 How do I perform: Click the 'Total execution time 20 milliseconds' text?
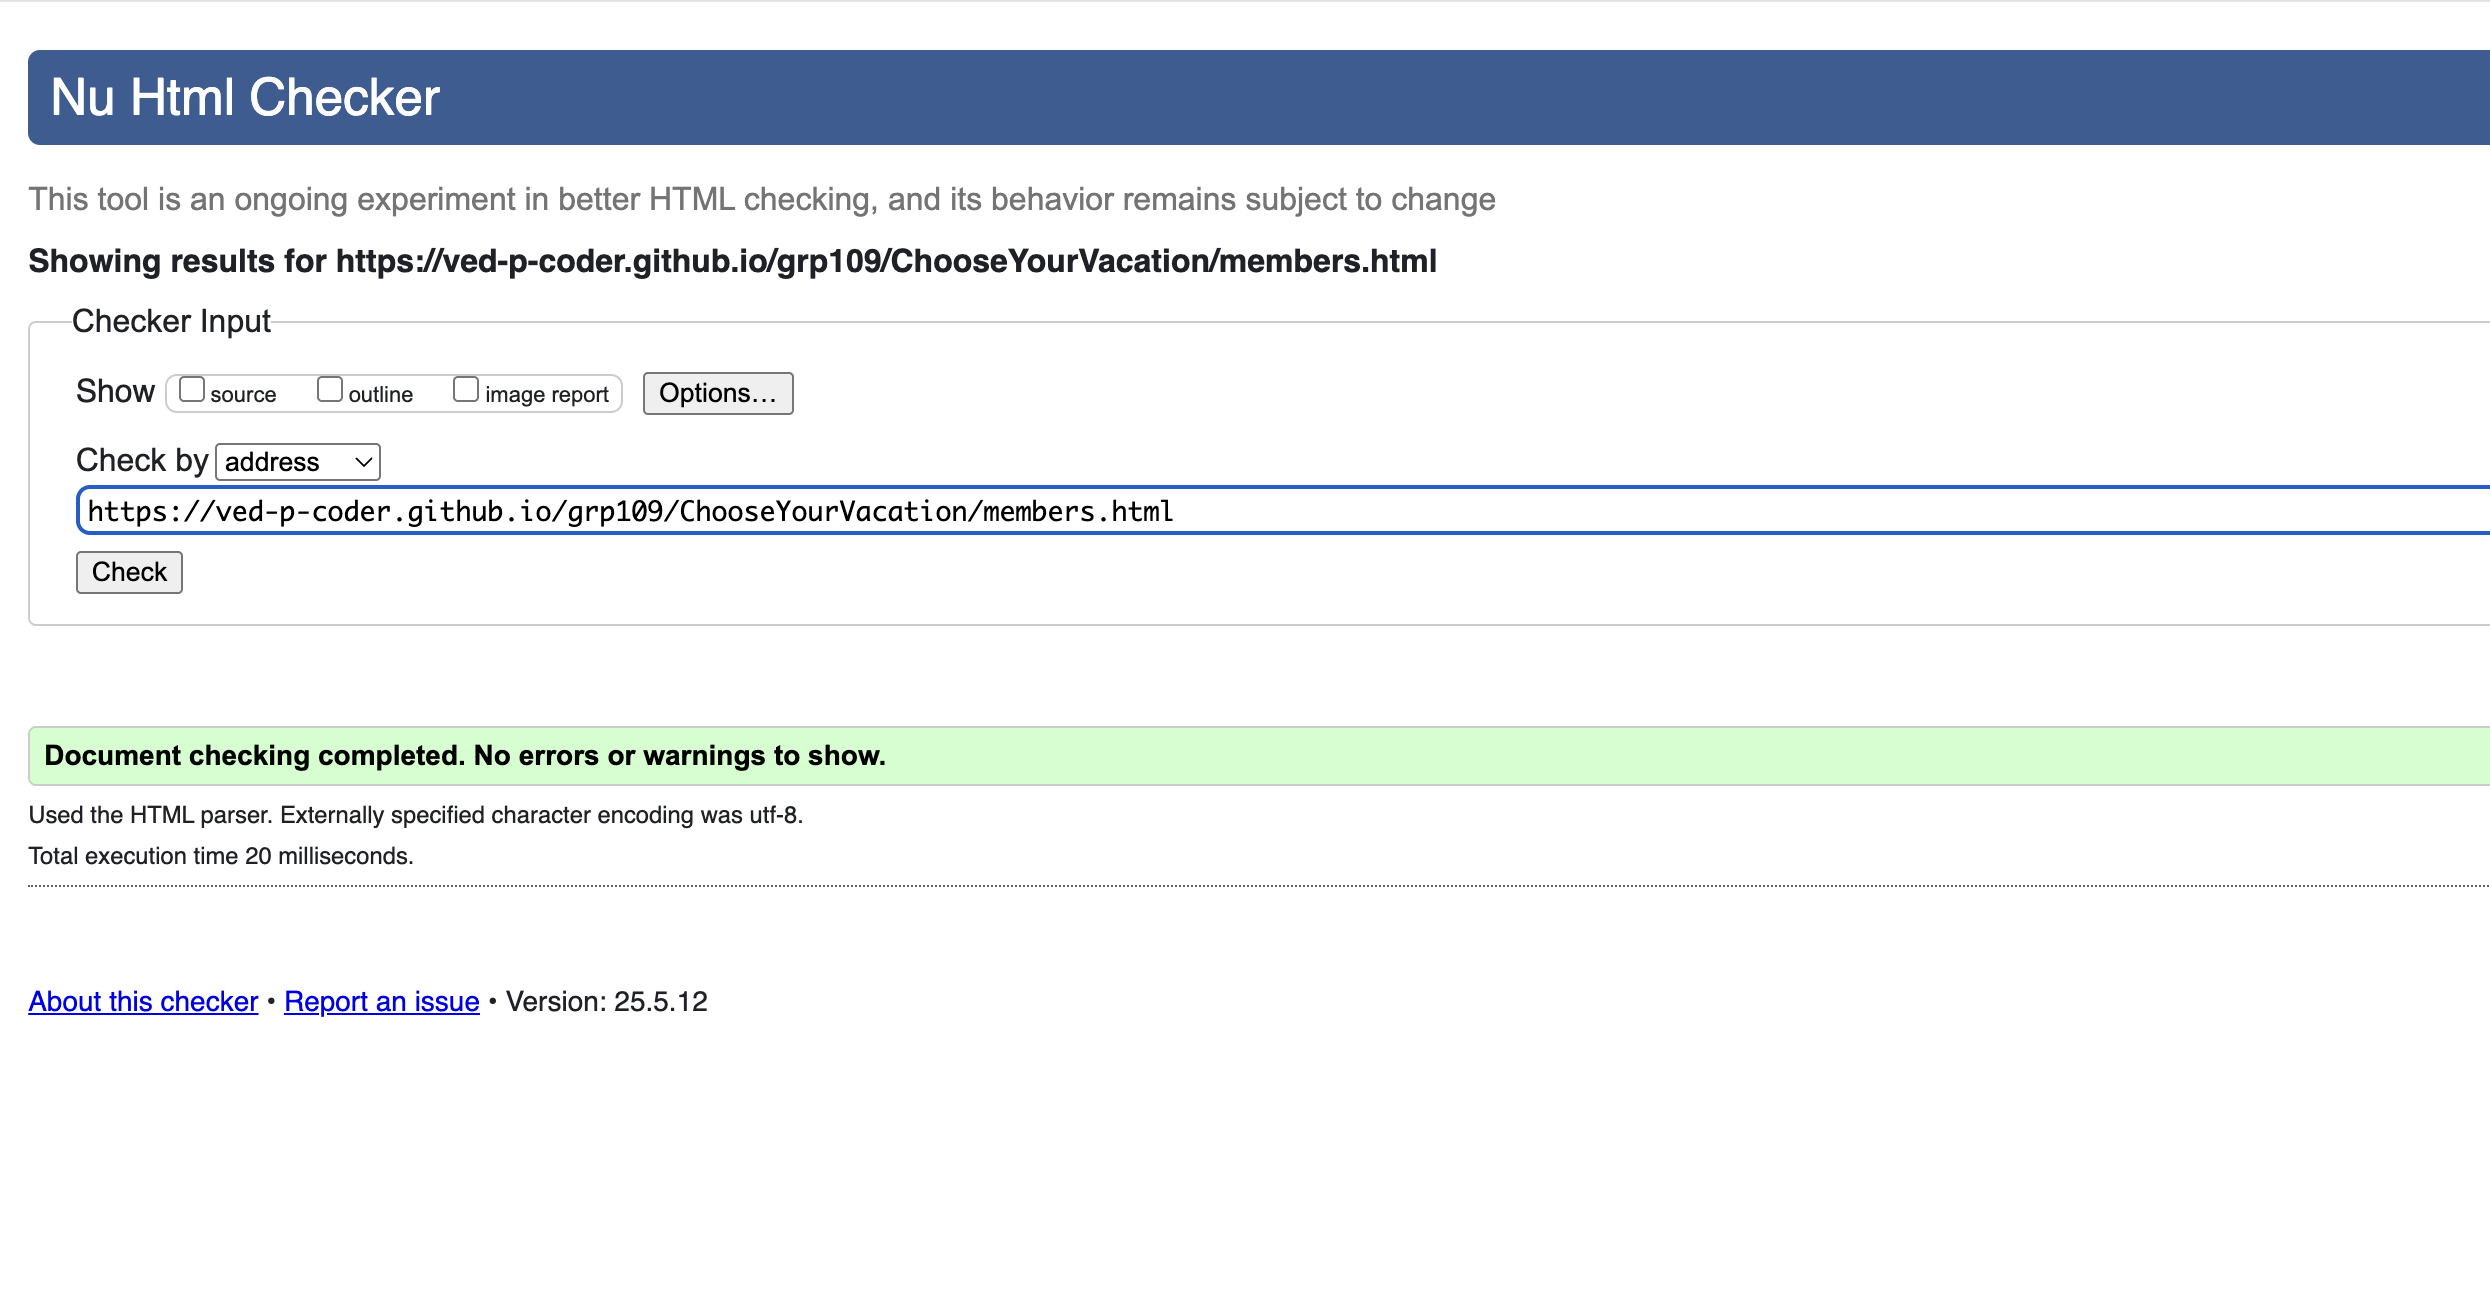pos(221,856)
